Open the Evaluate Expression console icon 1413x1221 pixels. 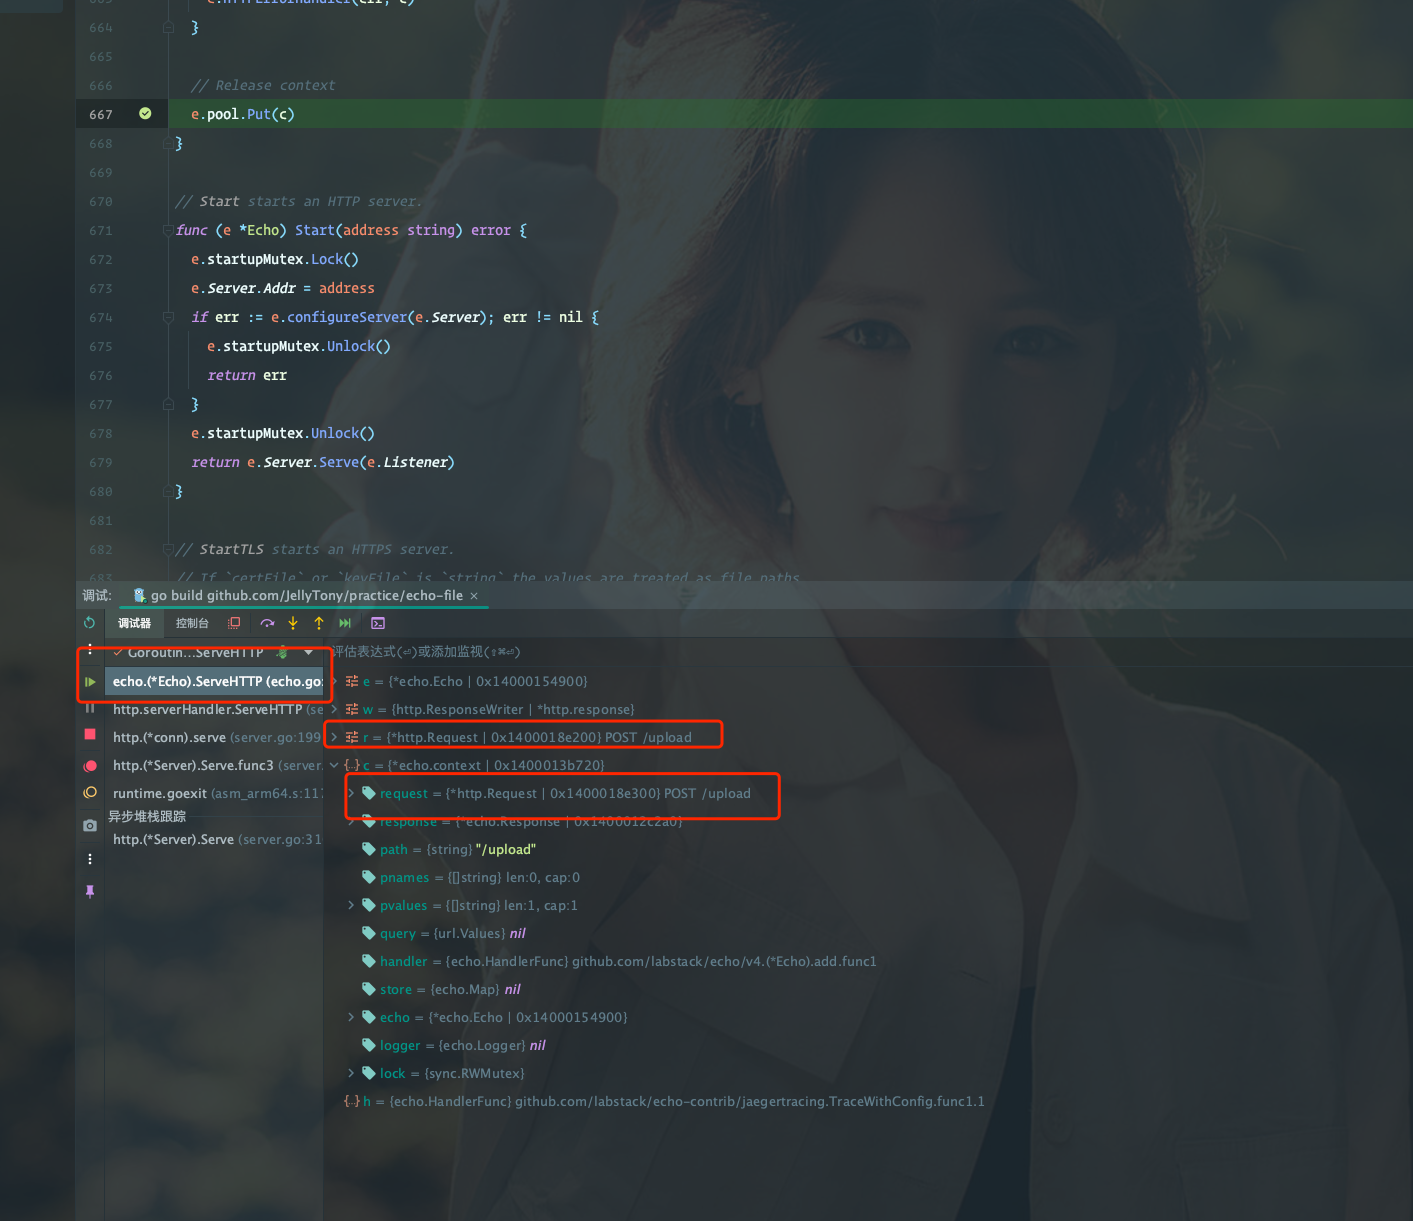click(x=378, y=623)
